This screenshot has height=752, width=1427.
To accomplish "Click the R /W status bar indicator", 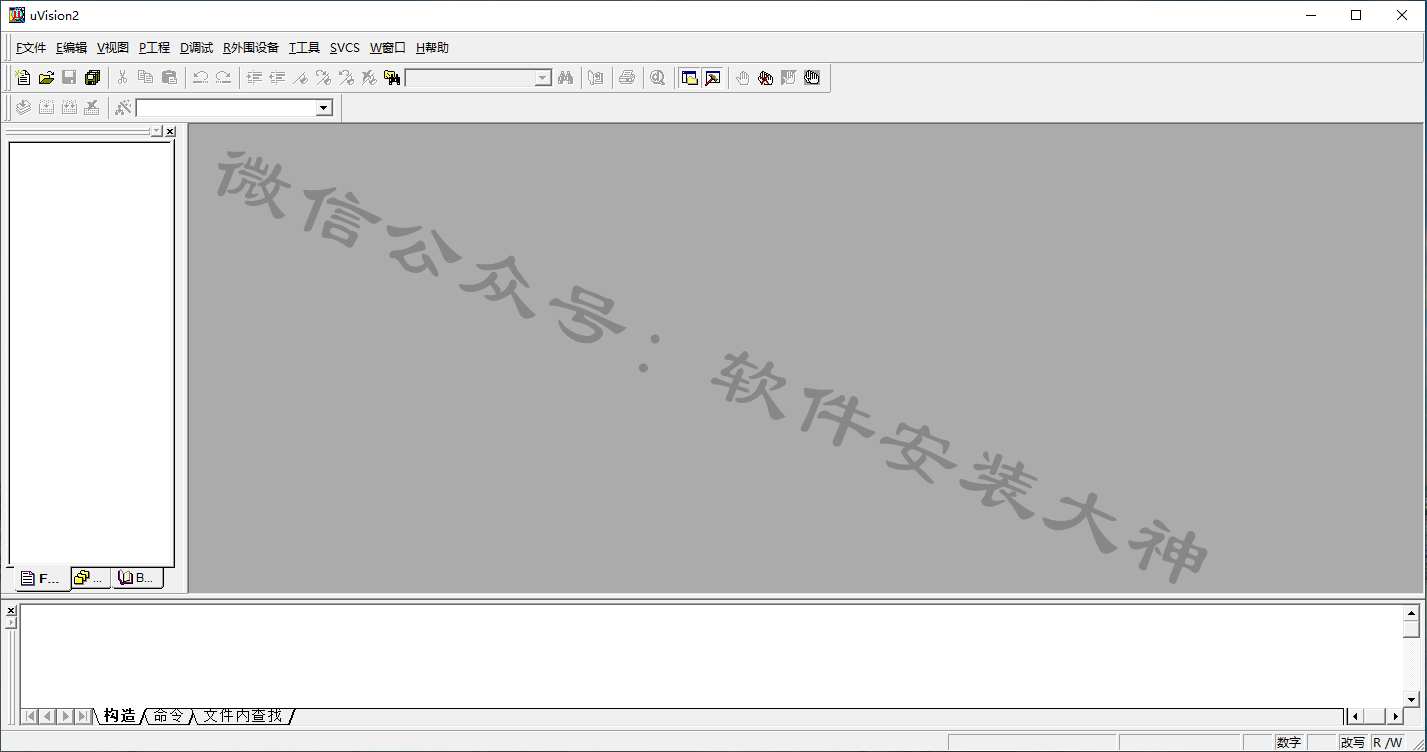I will point(1388,742).
